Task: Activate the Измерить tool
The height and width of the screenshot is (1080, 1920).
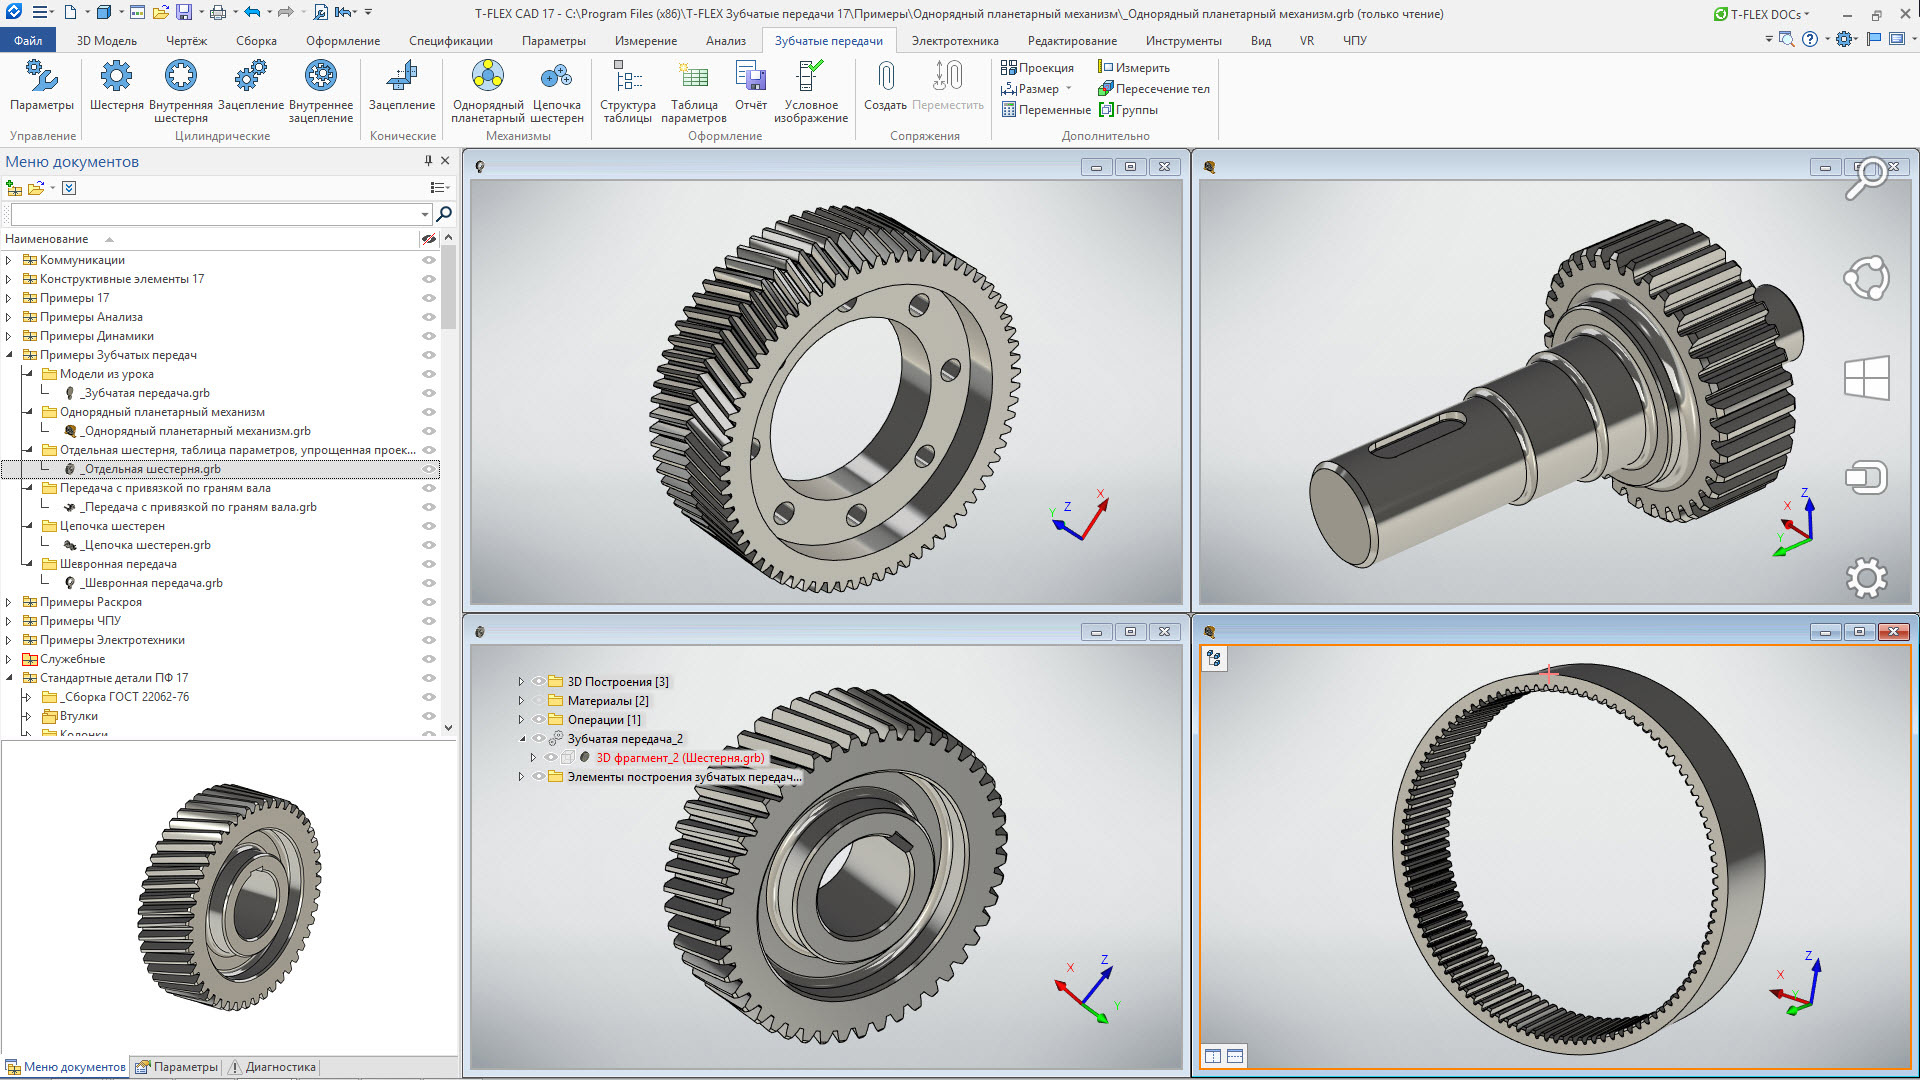Action: (1134, 67)
